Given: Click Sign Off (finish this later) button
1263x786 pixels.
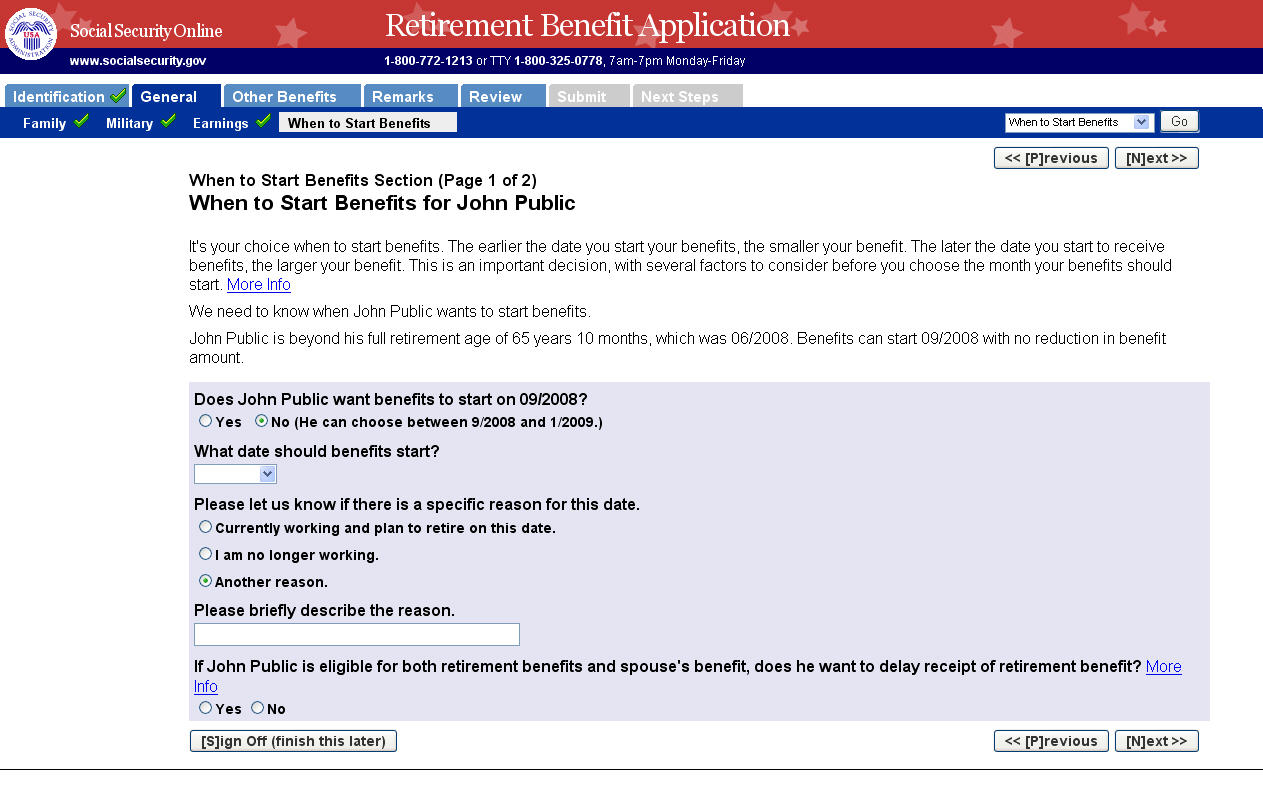Looking at the screenshot, I should 293,741.
